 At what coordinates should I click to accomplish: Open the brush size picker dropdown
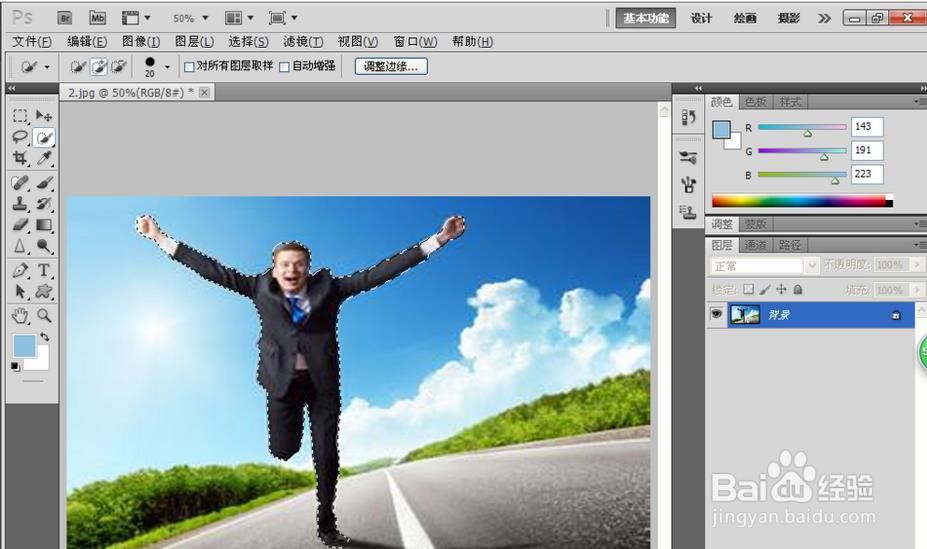(x=167, y=67)
